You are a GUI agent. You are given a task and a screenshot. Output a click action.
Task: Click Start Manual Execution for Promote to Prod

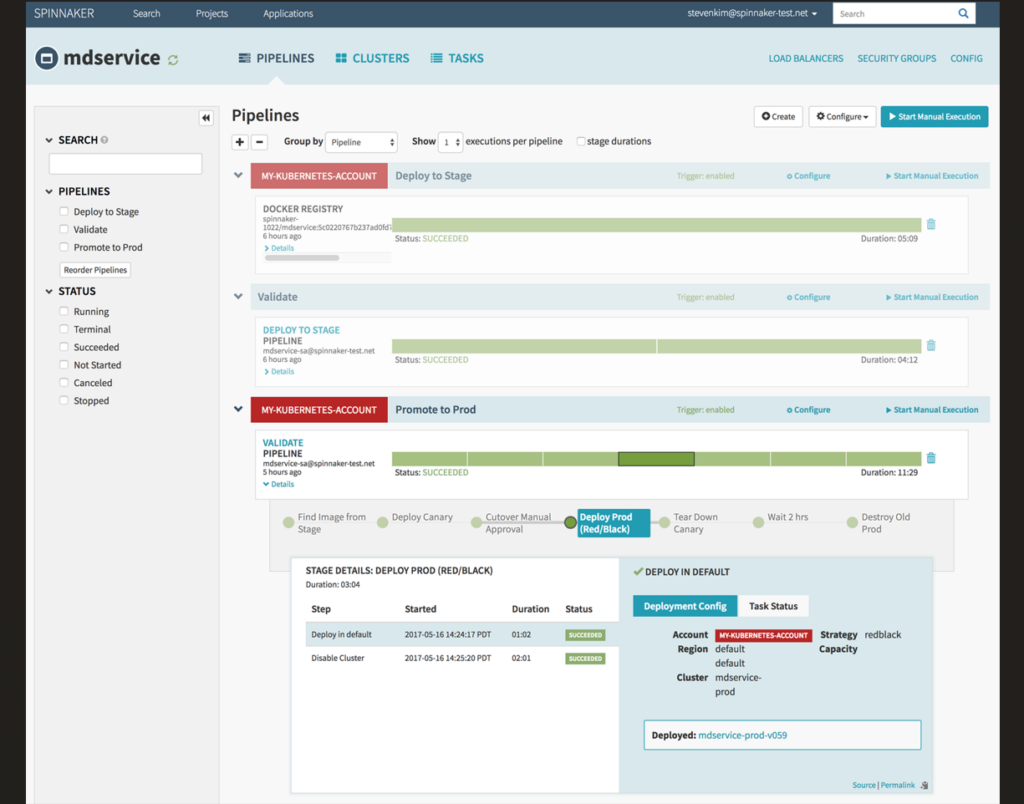[x=932, y=410]
